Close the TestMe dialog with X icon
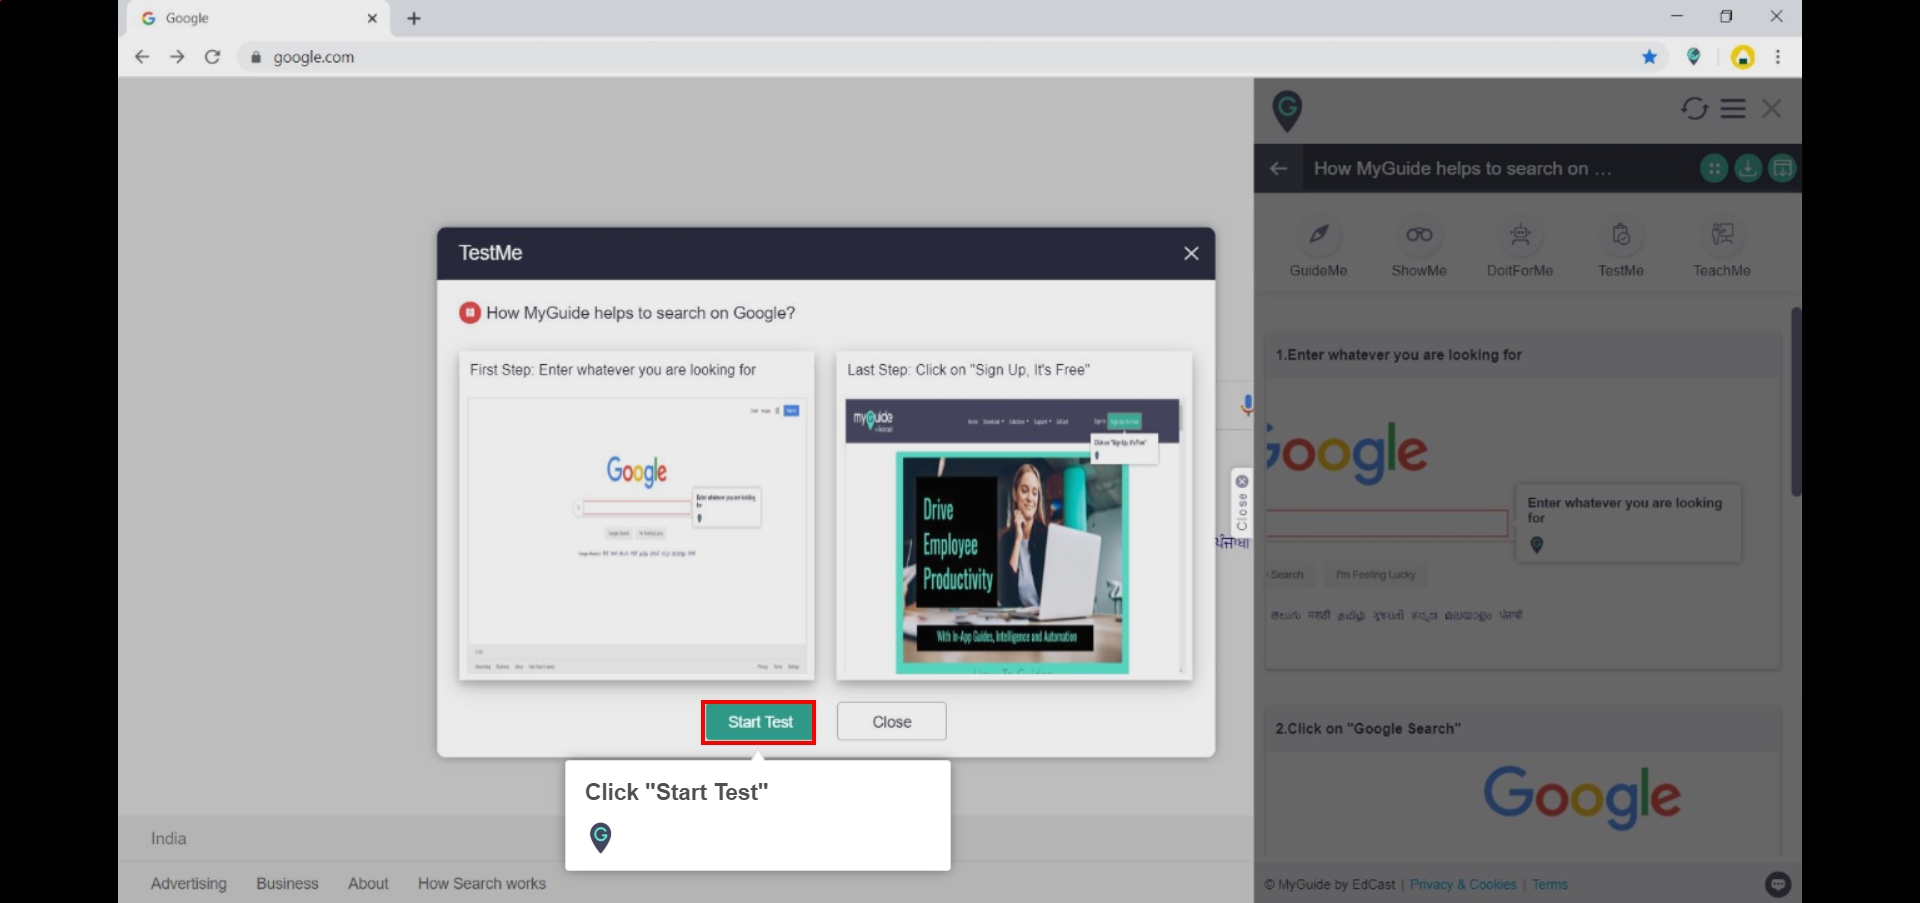Viewport: 1920px width, 903px height. [1191, 254]
